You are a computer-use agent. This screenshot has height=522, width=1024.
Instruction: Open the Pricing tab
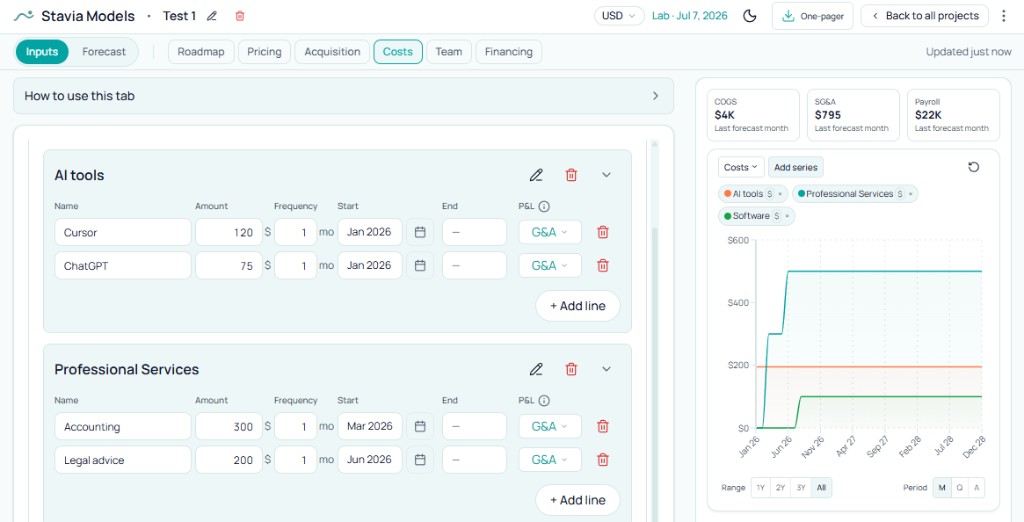tap(264, 52)
